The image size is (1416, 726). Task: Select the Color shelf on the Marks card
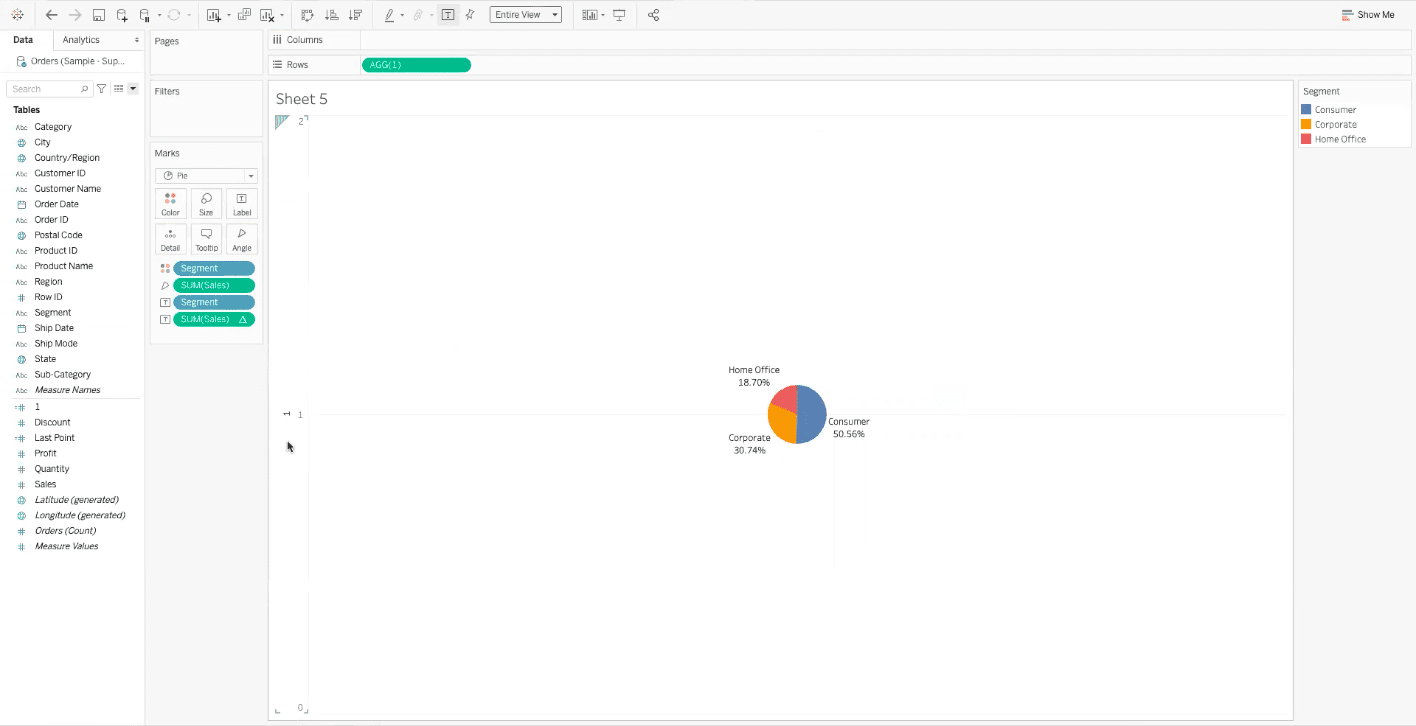[170, 203]
